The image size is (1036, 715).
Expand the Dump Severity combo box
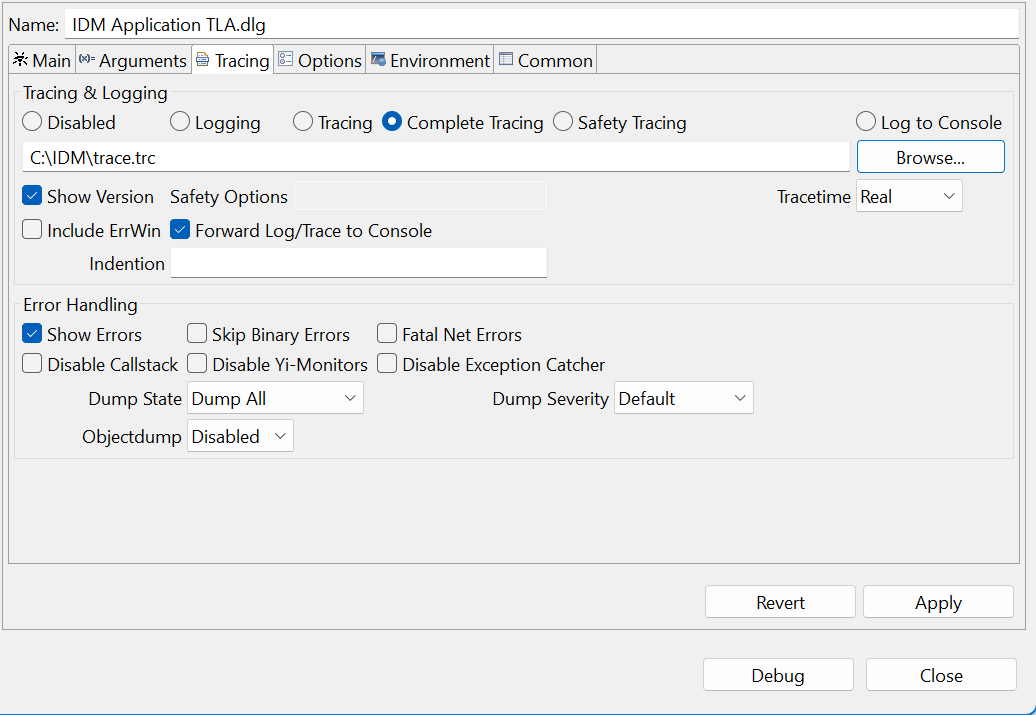[683, 398]
